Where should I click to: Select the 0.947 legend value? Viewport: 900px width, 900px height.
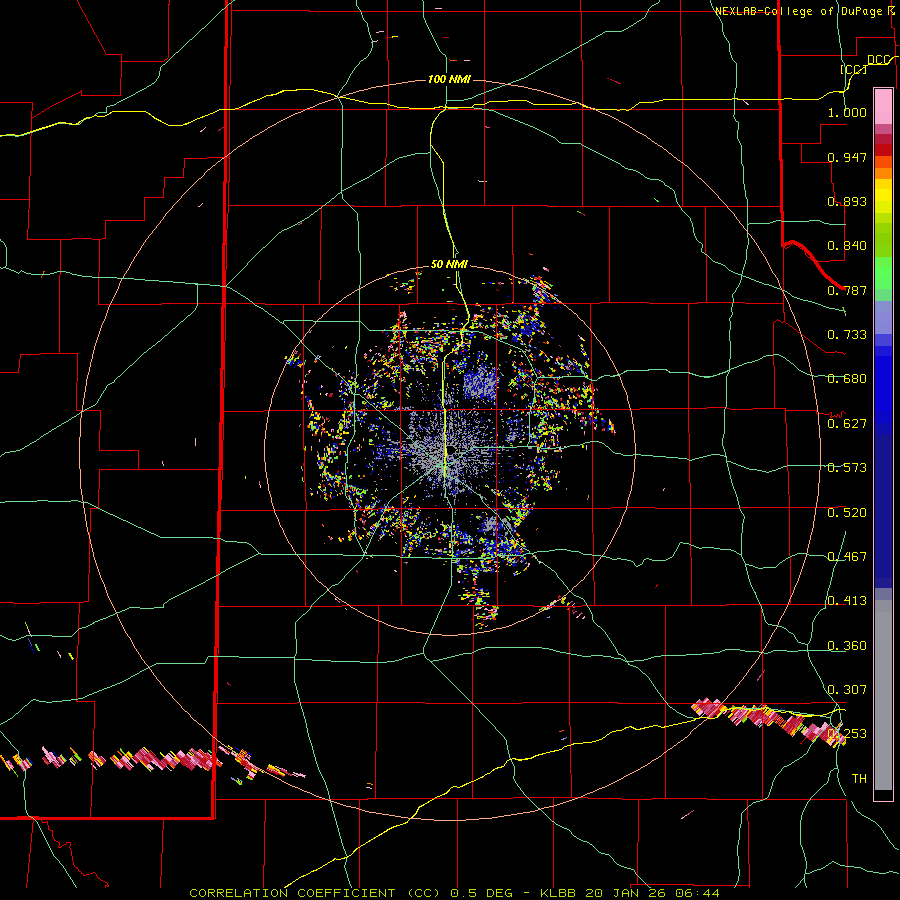847,157
